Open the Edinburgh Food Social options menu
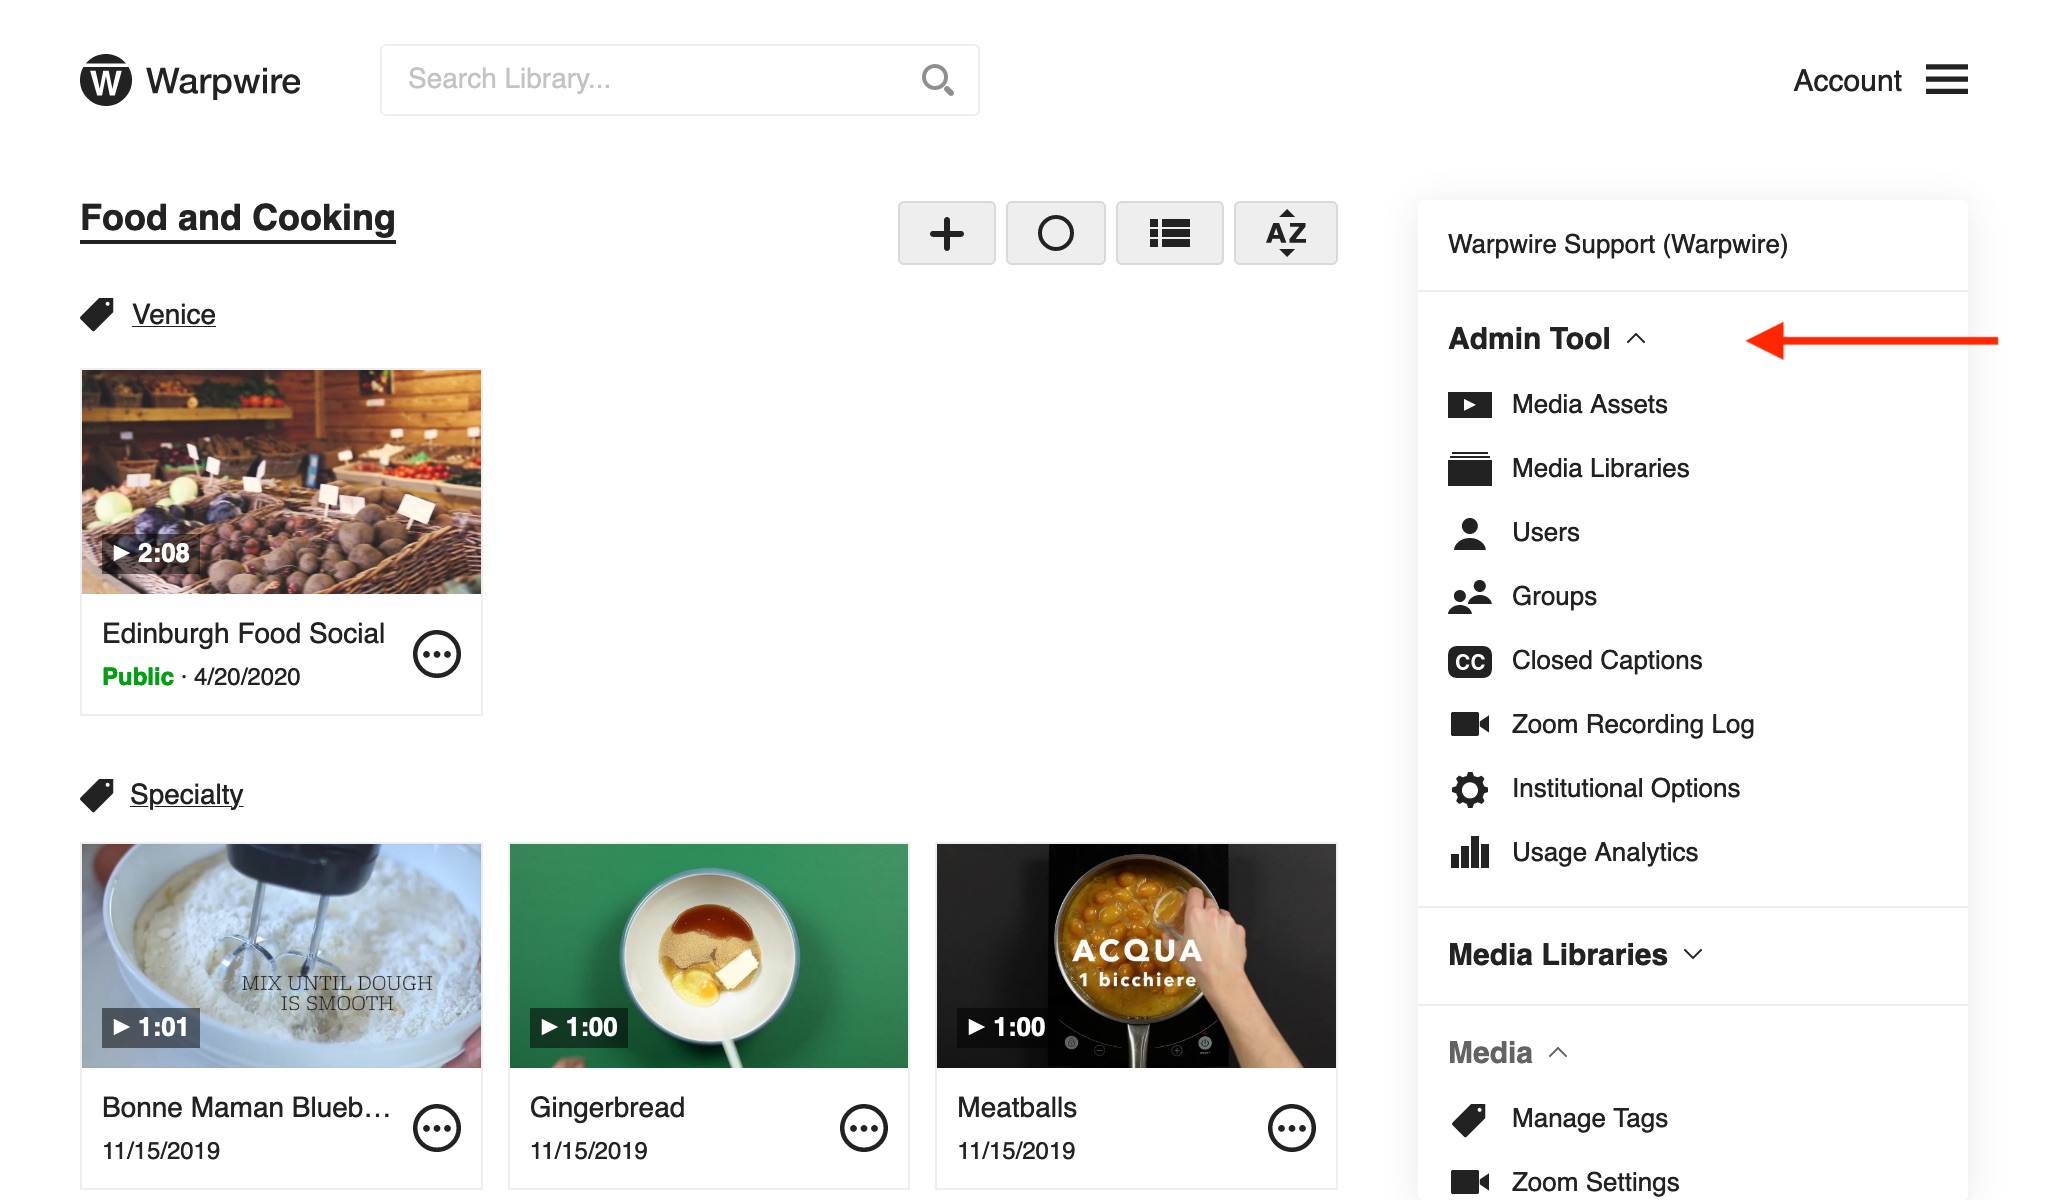This screenshot has width=2048, height=1200. point(438,653)
